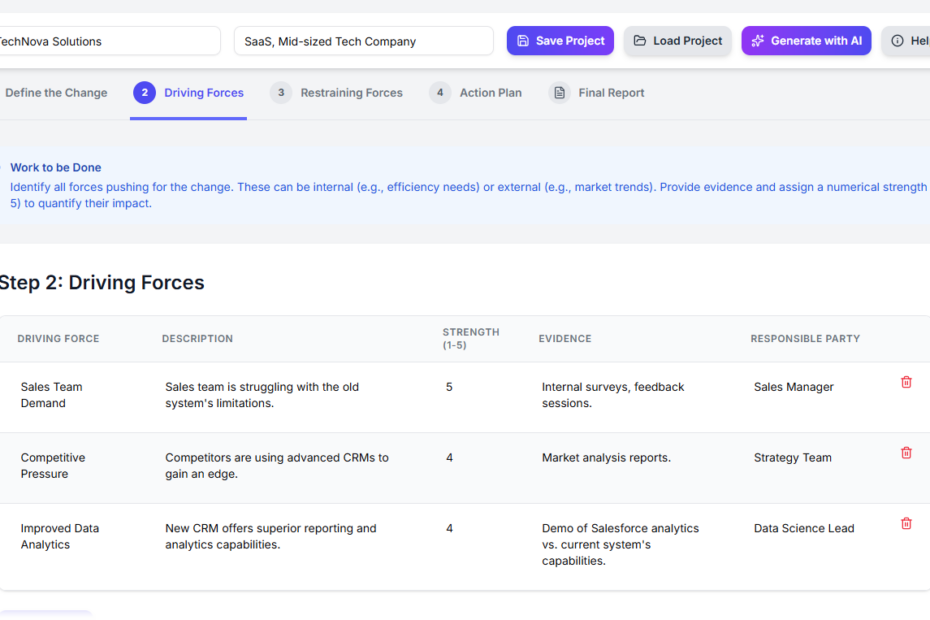Delete the Improved Data Analytics row

[906, 523]
